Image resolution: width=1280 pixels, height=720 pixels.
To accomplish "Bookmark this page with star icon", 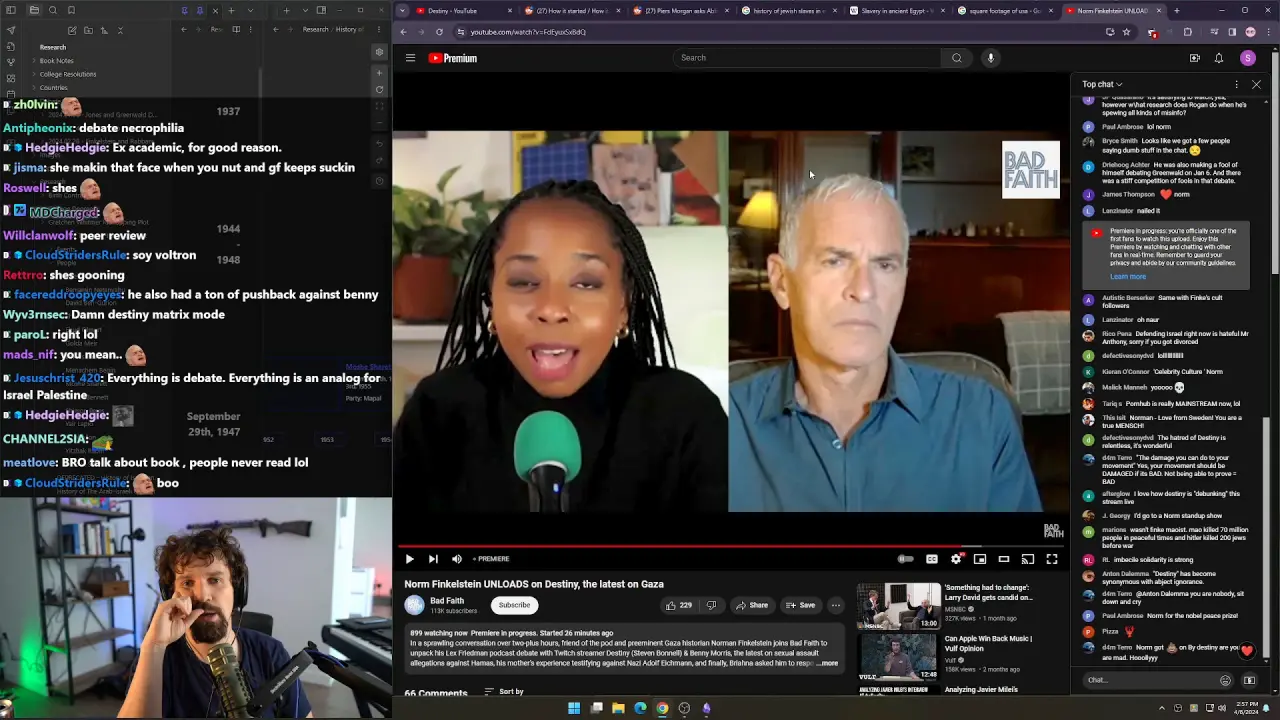I will [1126, 32].
